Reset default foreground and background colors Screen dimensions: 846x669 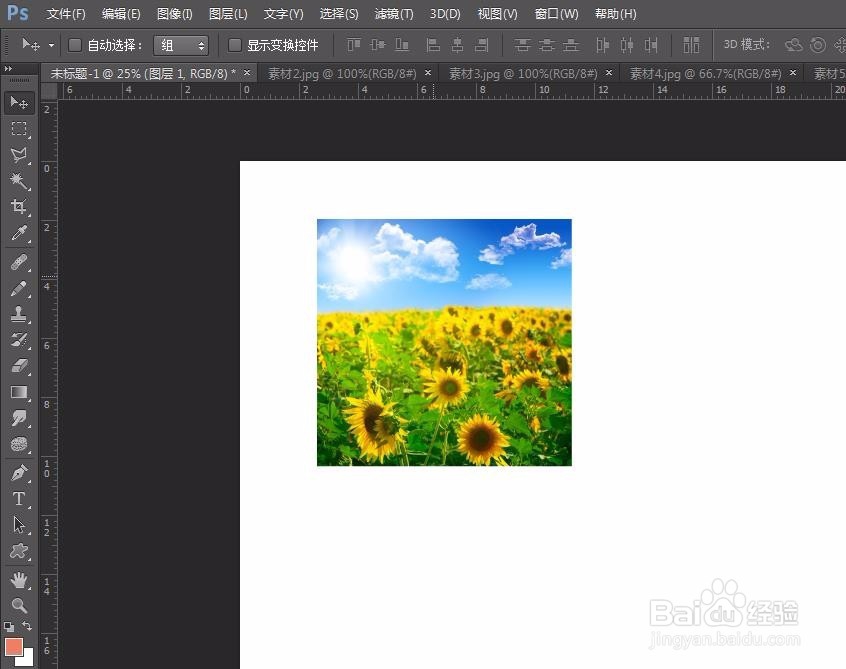[x=9, y=626]
